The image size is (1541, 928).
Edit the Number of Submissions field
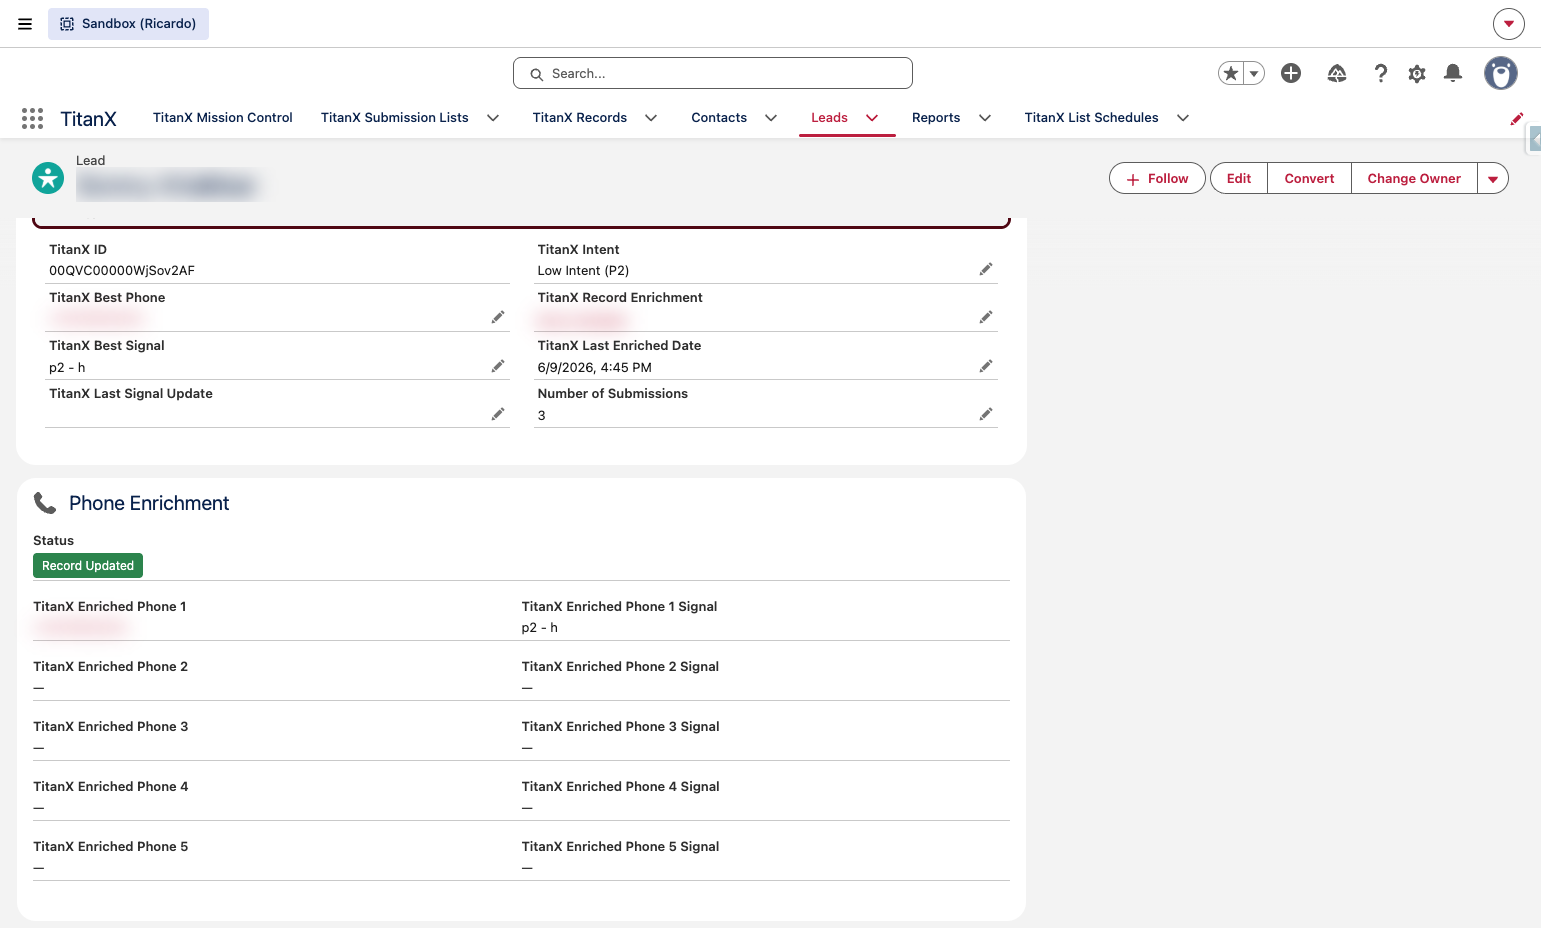986,414
